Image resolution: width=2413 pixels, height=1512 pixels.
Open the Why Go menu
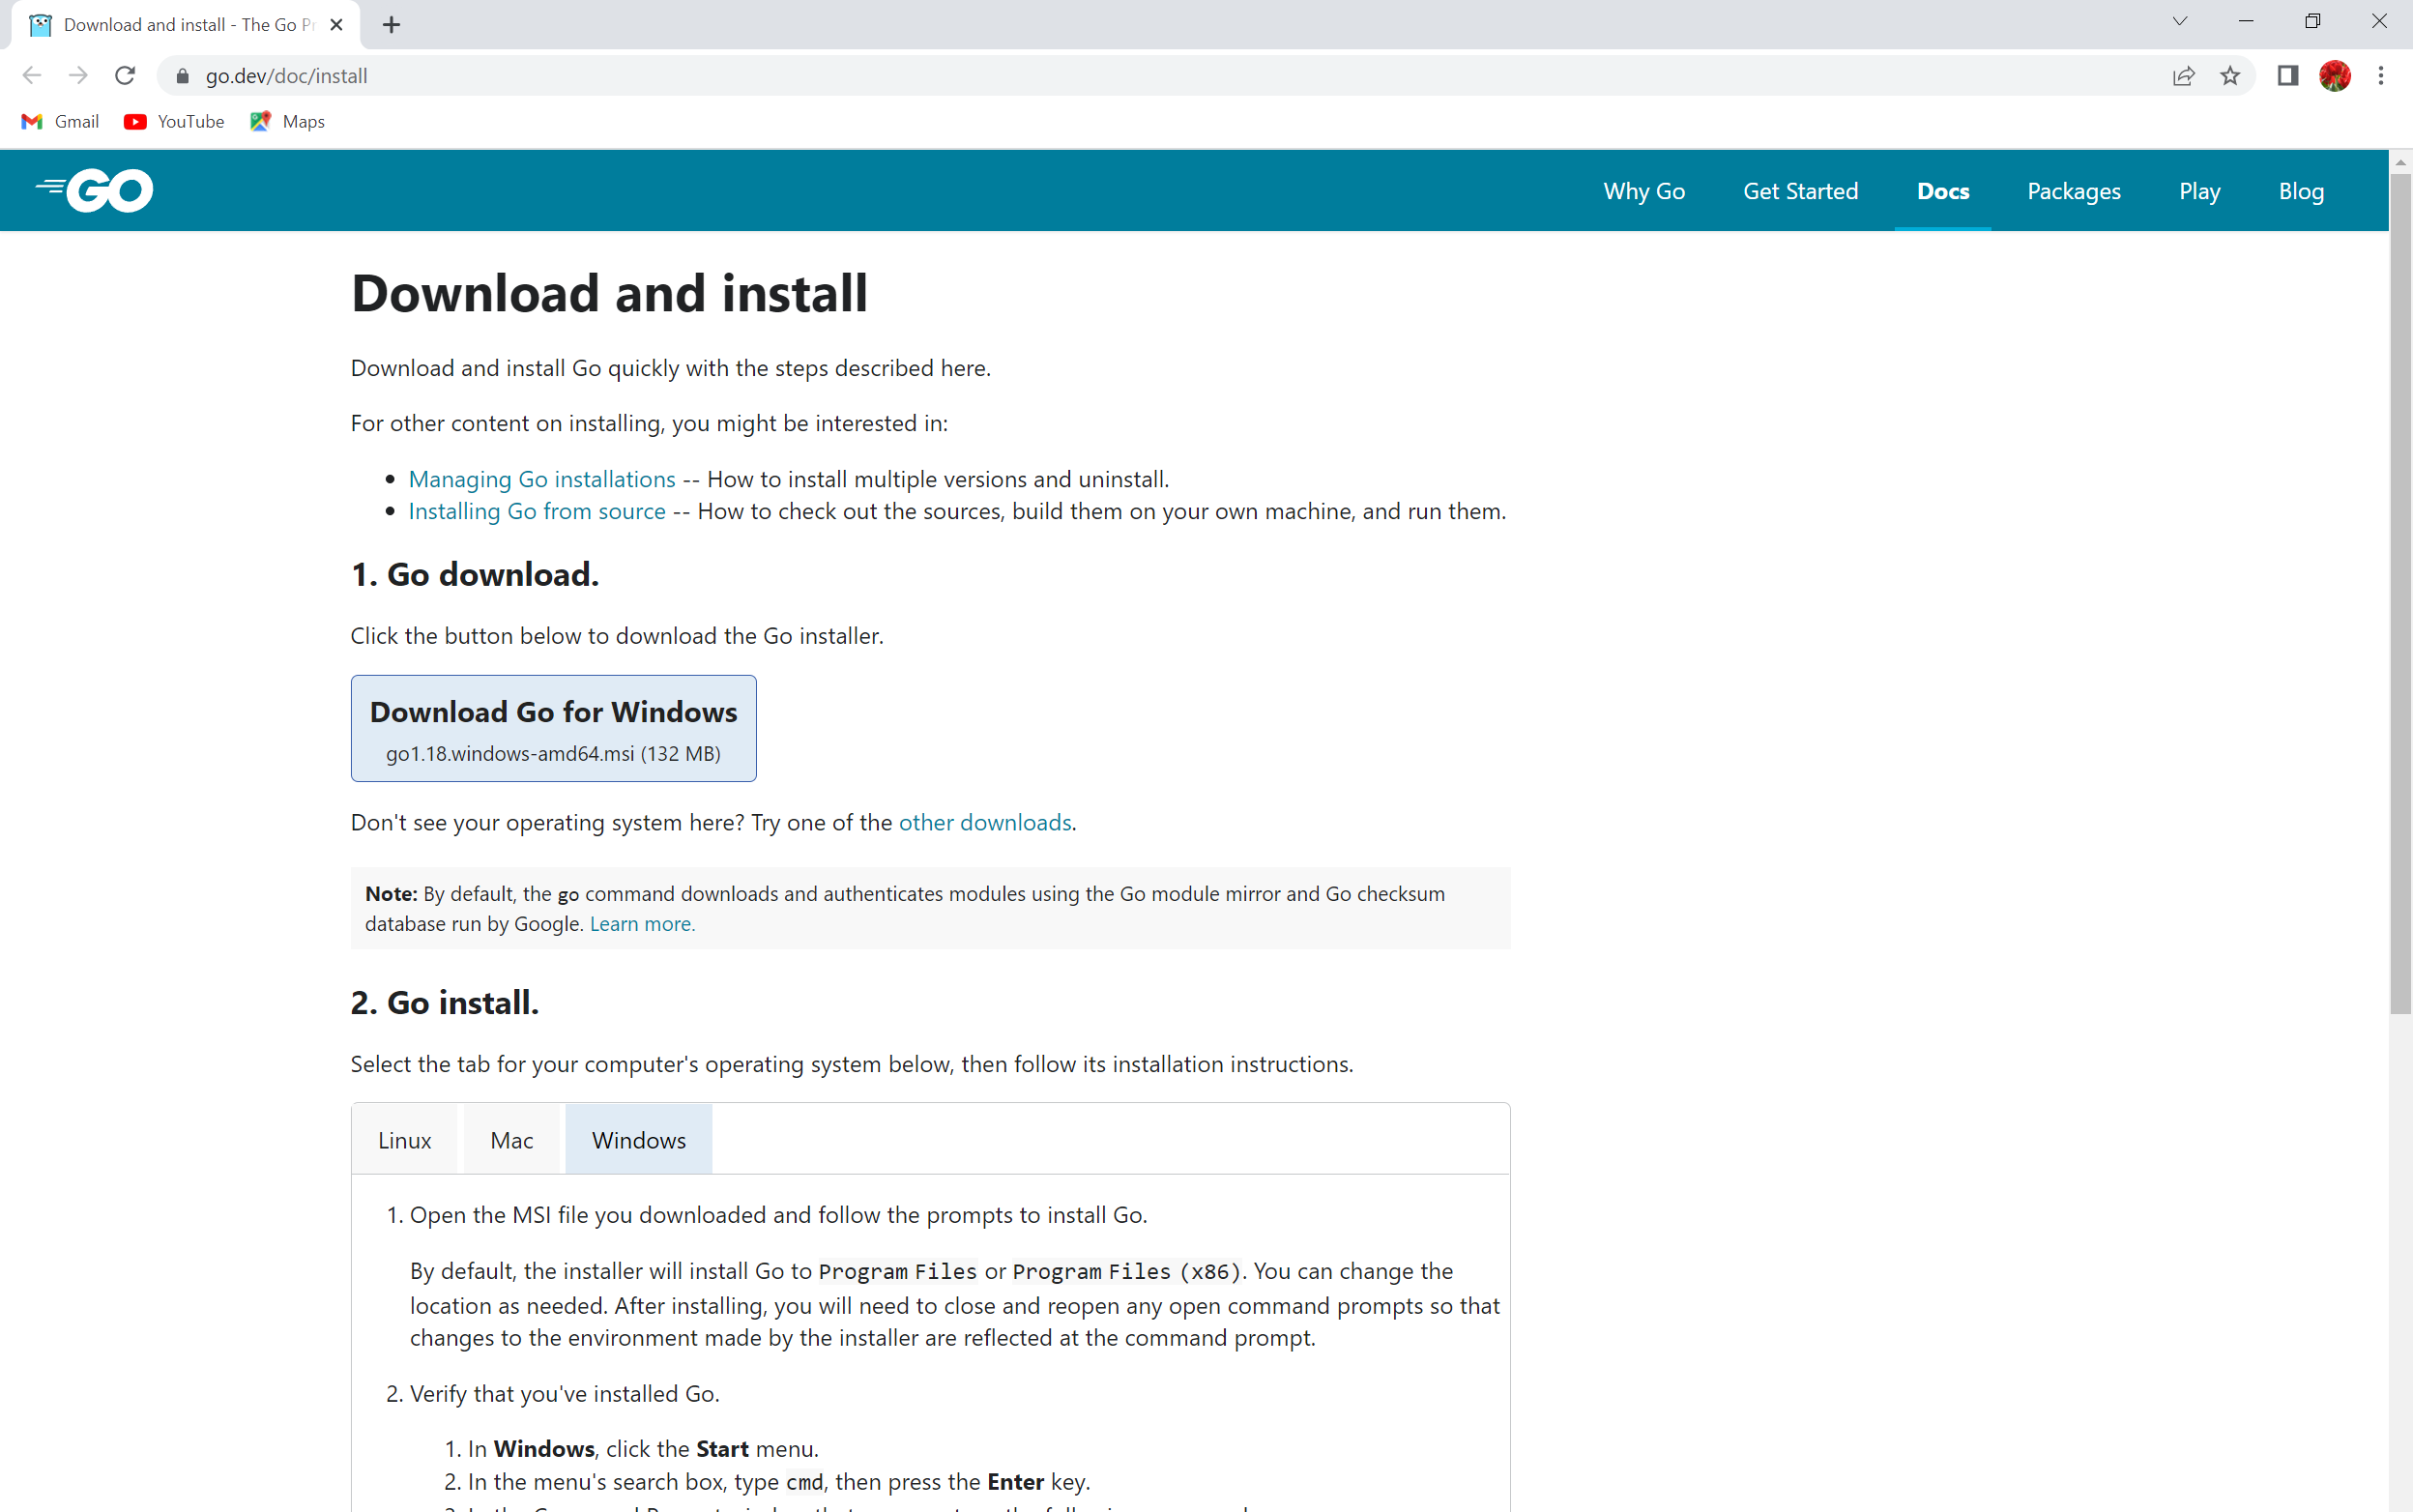pyautogui.click(x=1644, y=191)
